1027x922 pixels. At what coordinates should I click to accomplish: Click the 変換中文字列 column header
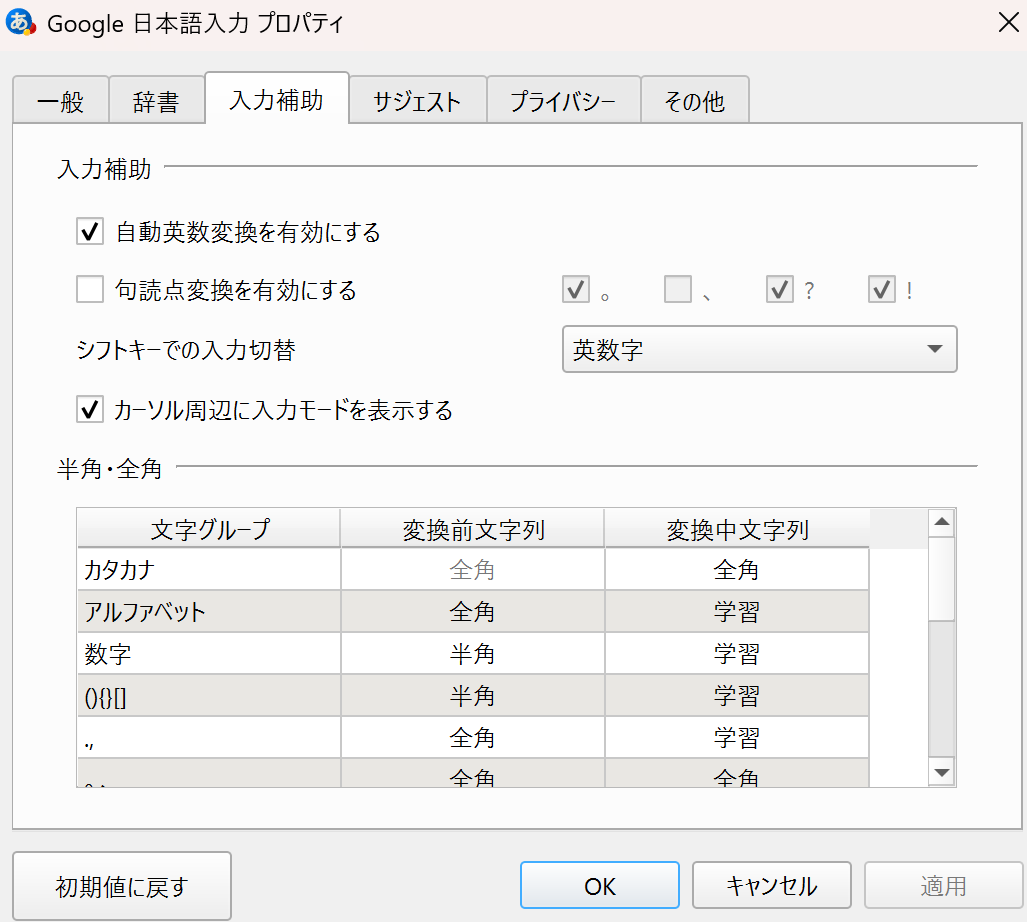click(x=737, y=528)
